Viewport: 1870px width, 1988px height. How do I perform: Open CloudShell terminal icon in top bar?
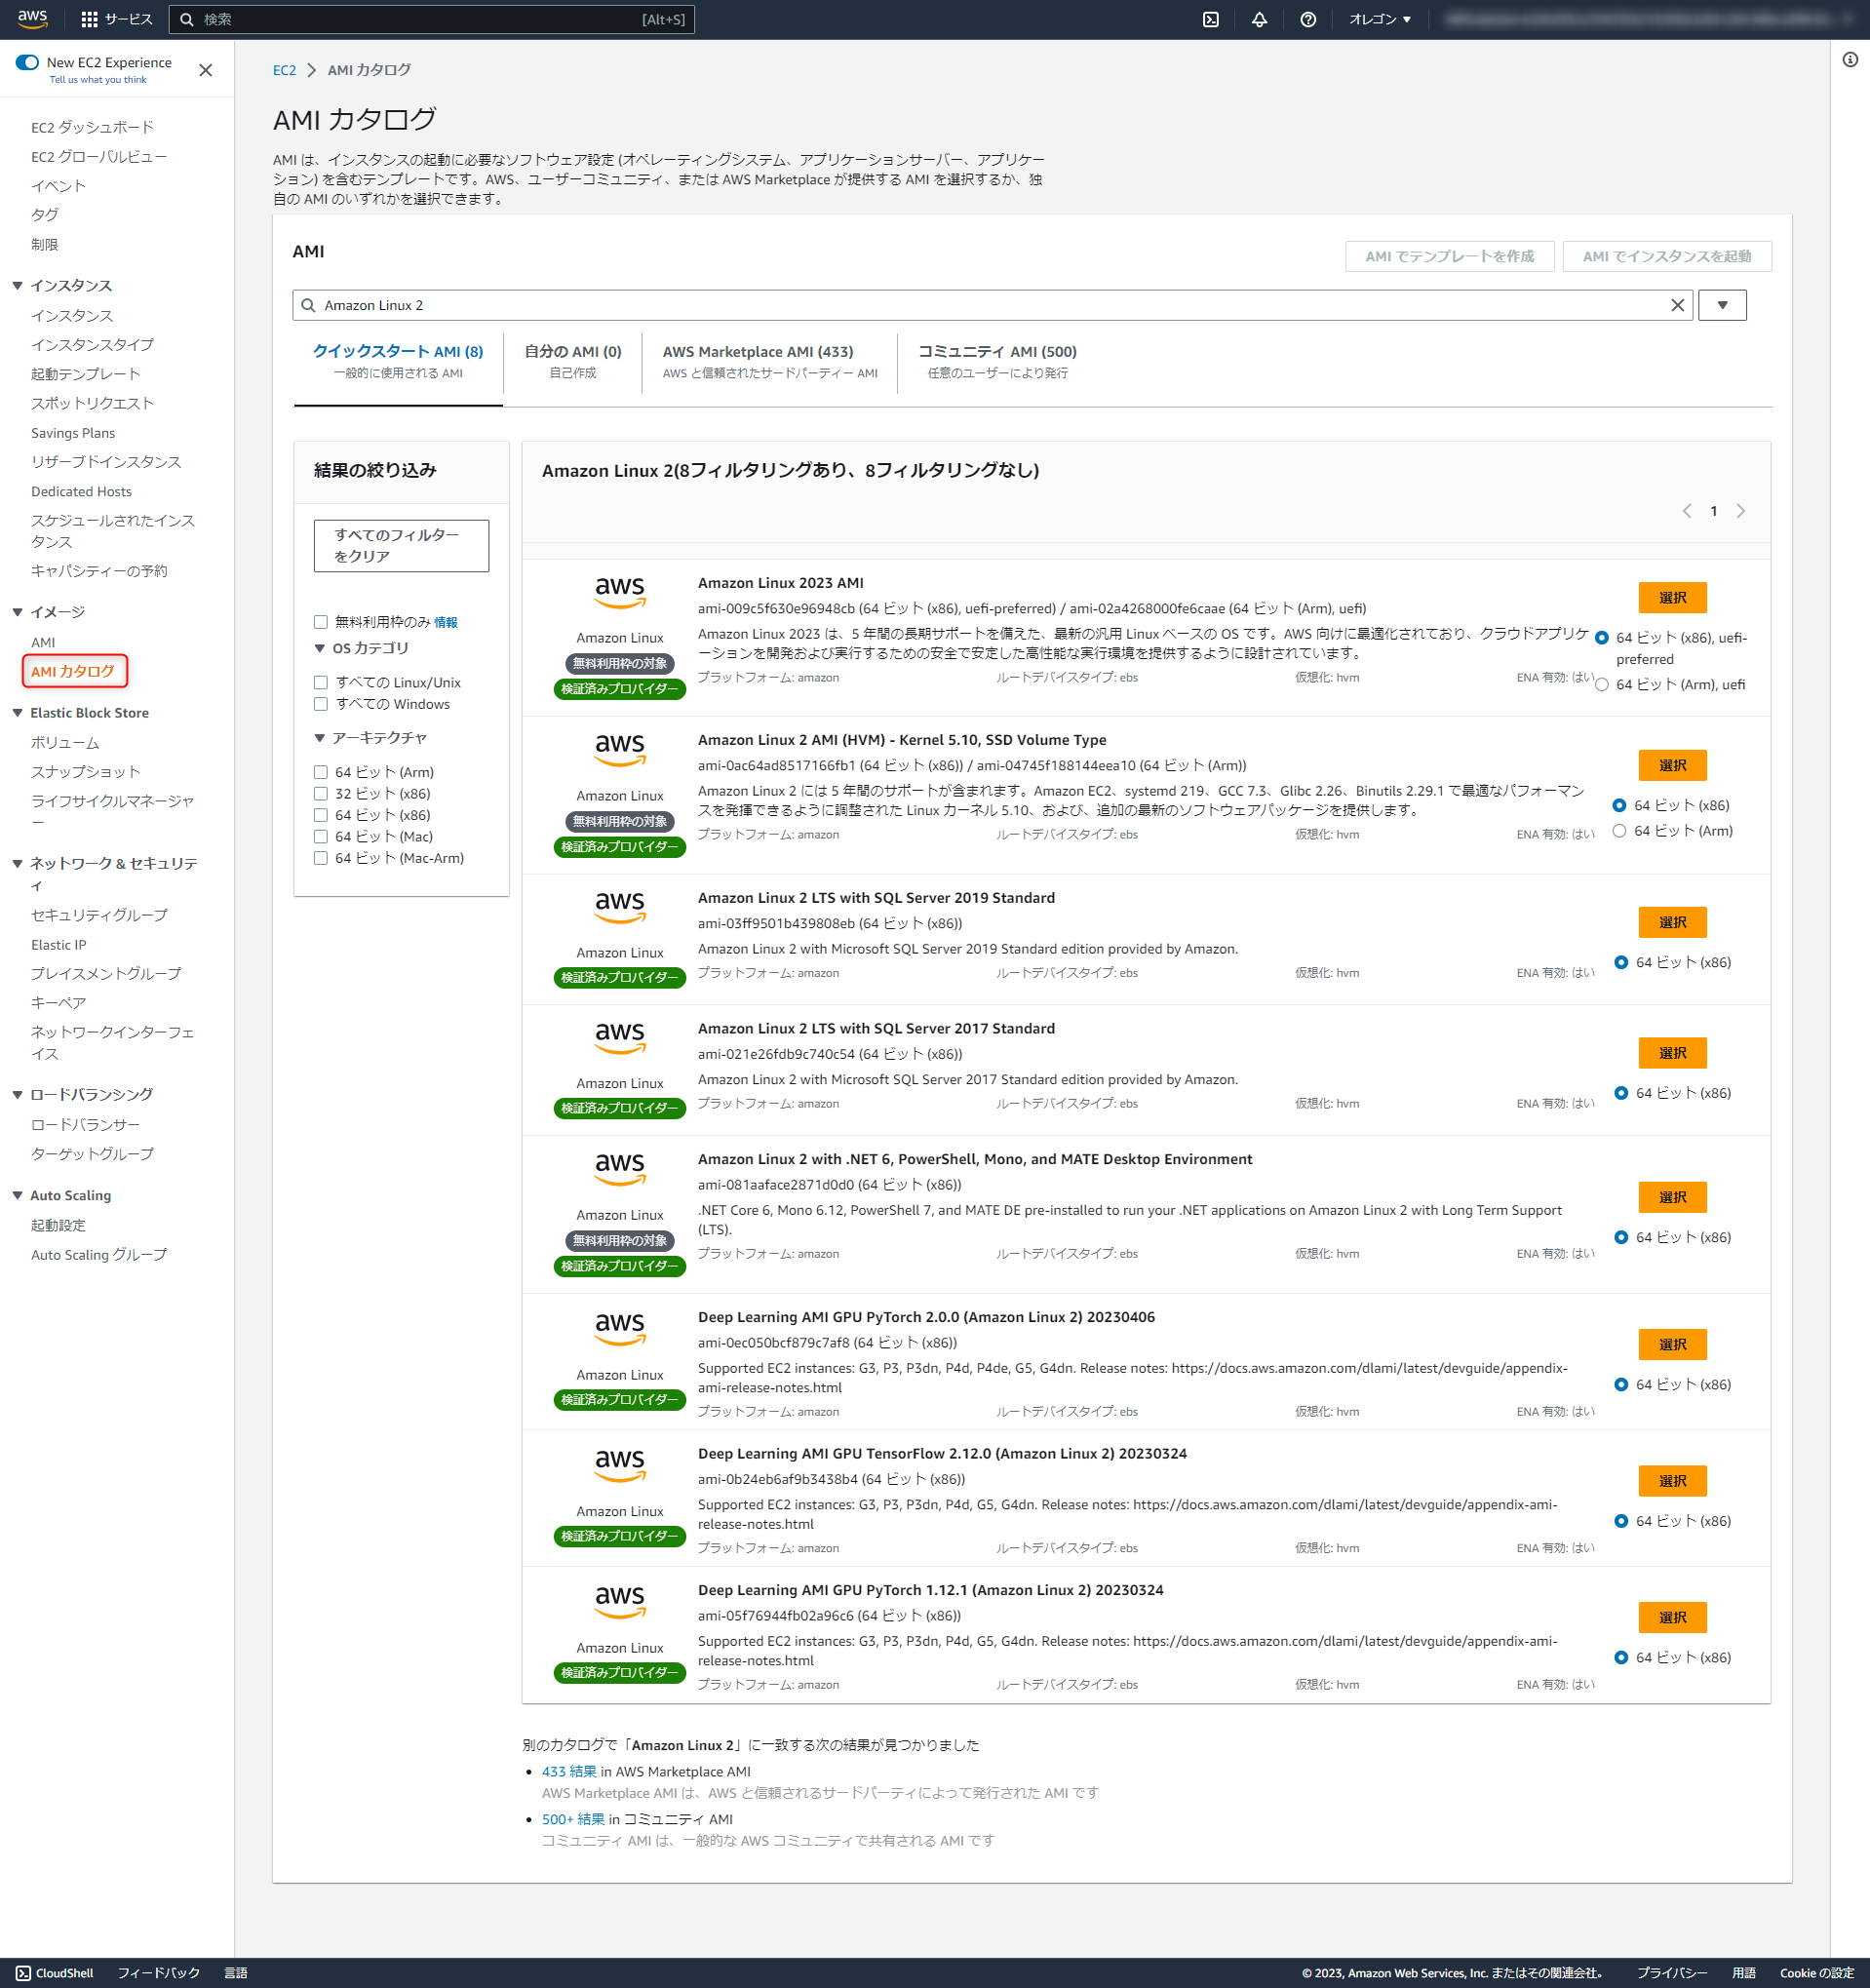1210,19
